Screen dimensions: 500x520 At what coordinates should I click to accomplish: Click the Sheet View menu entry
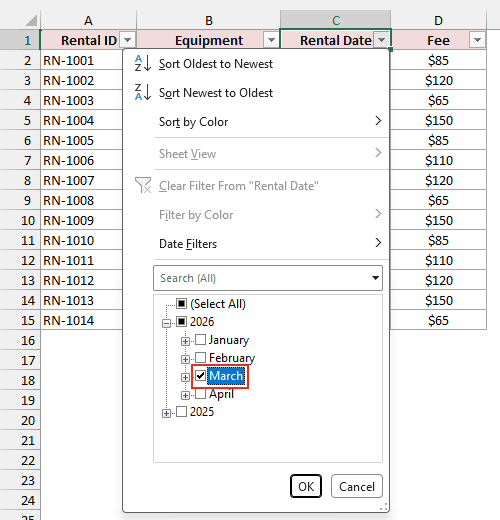(x=256, y=153)
